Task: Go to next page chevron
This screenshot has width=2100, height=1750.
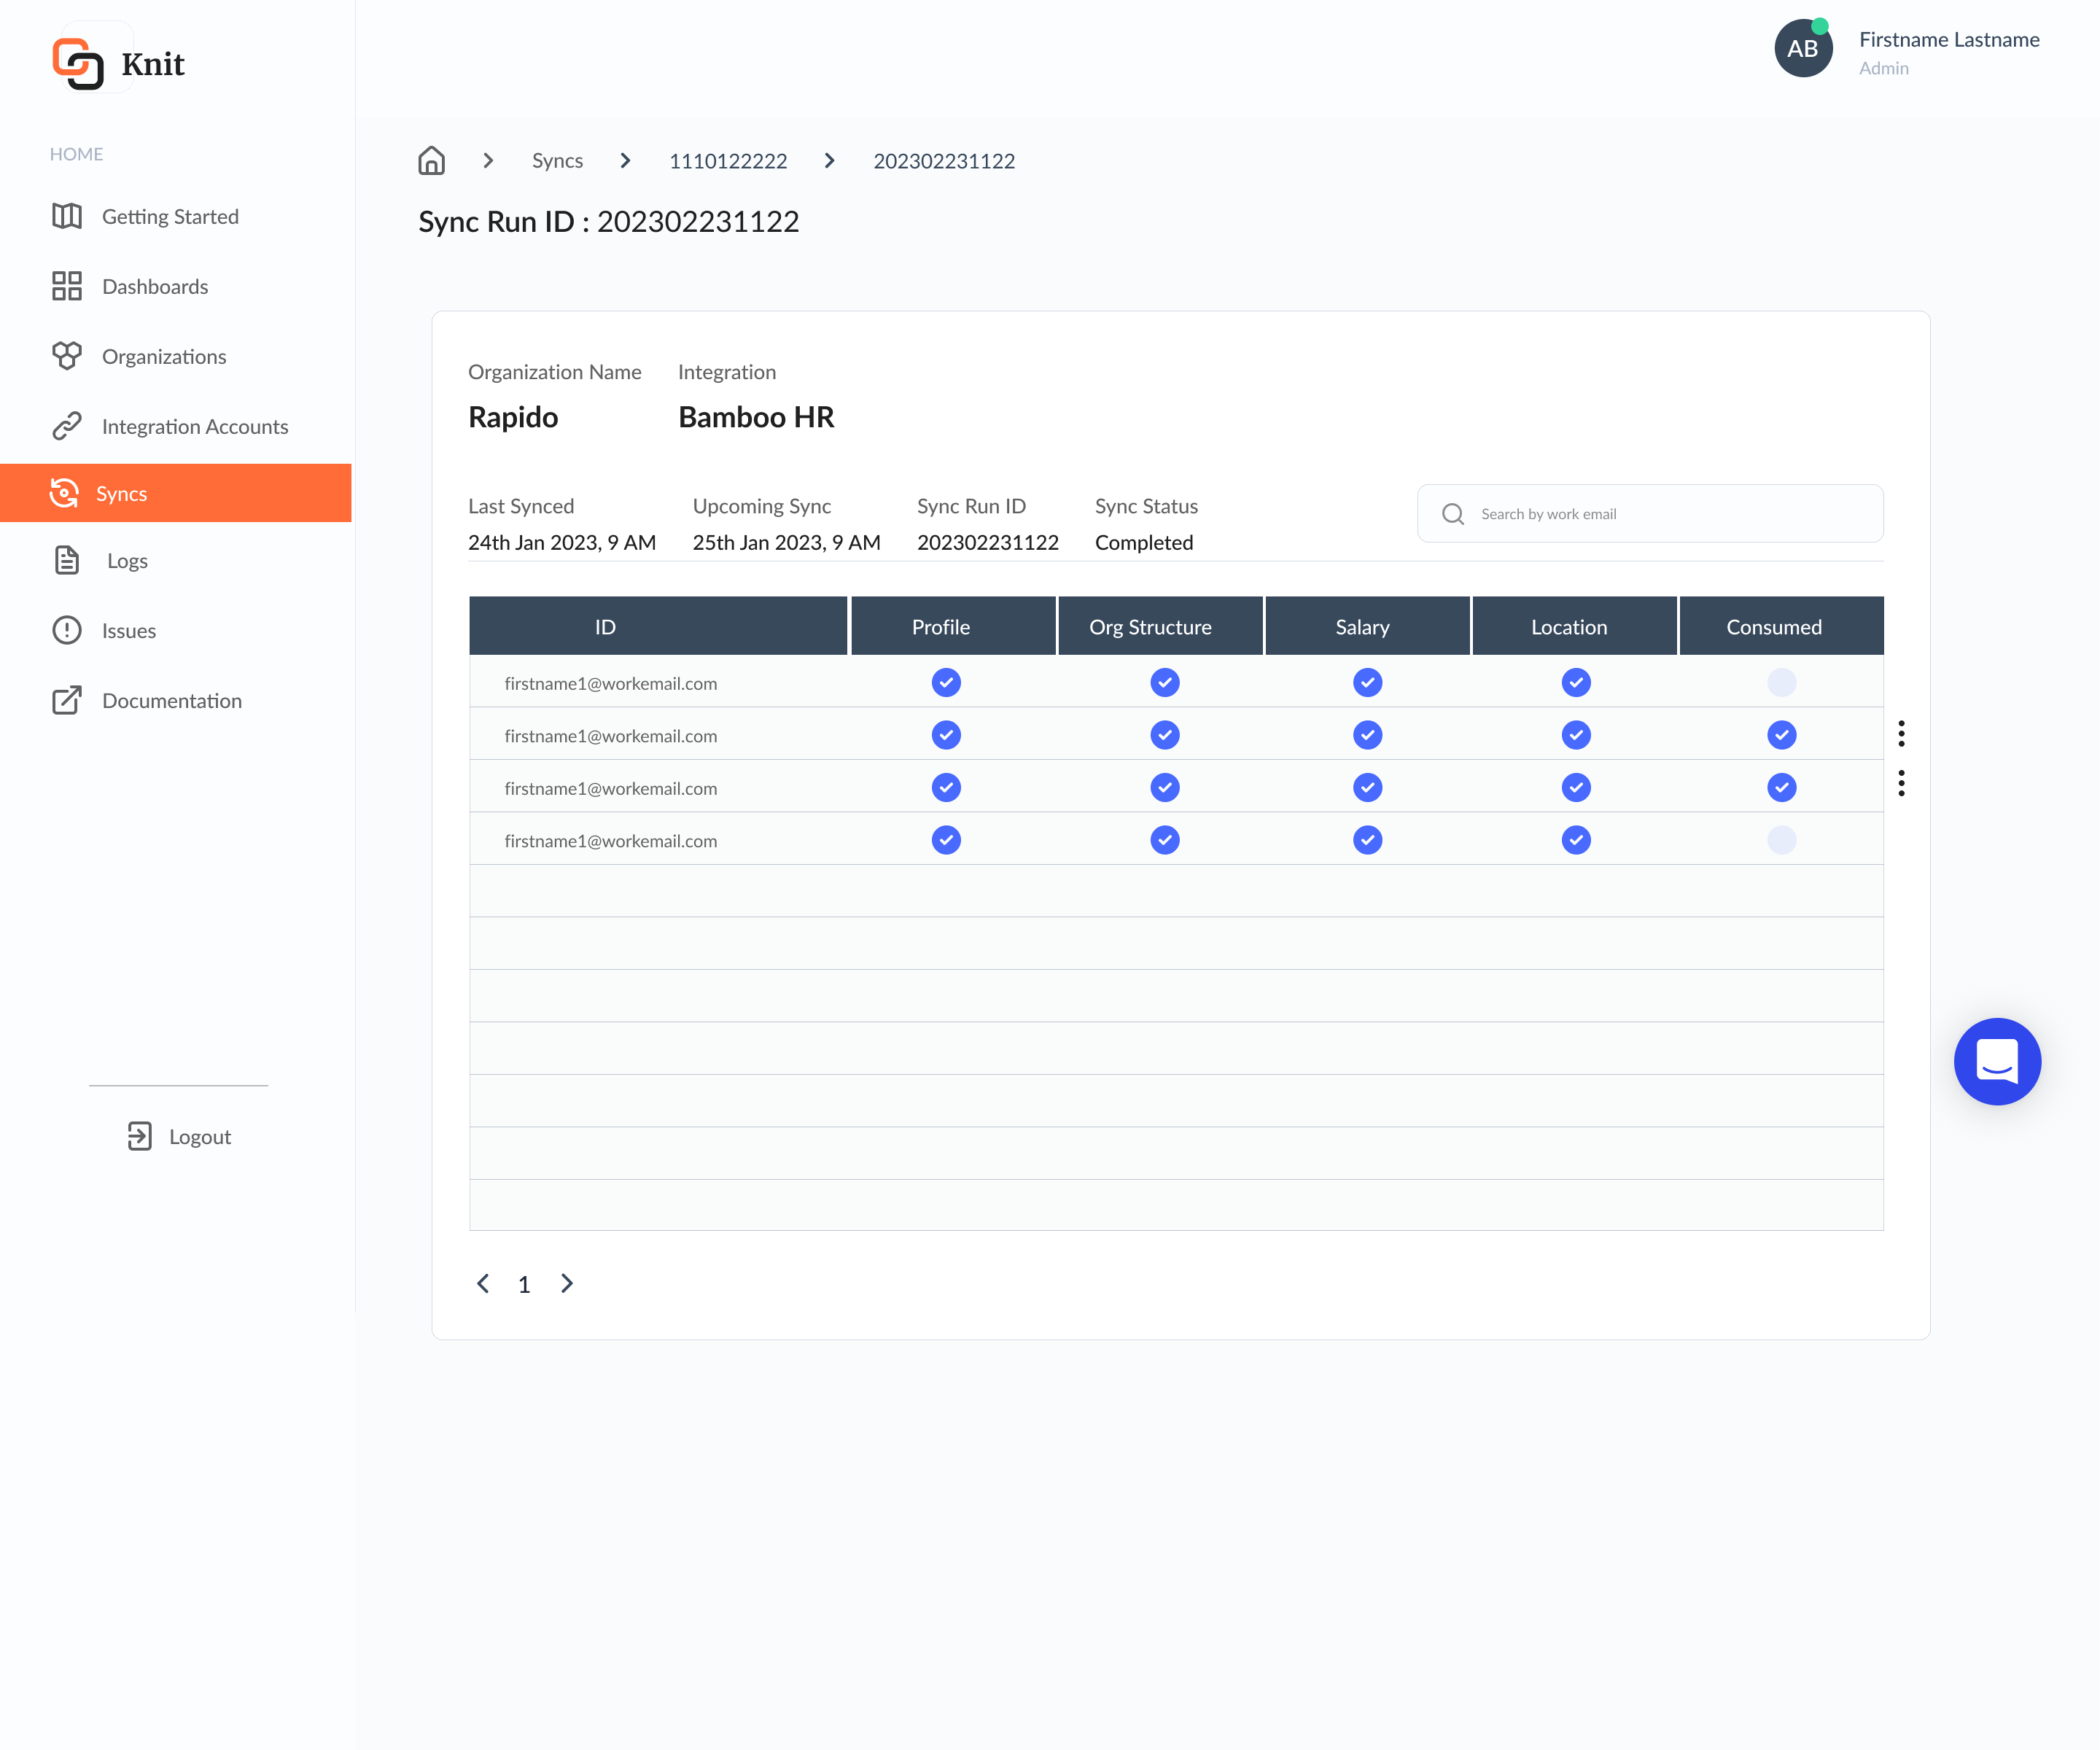Action: coord(567,1283)
